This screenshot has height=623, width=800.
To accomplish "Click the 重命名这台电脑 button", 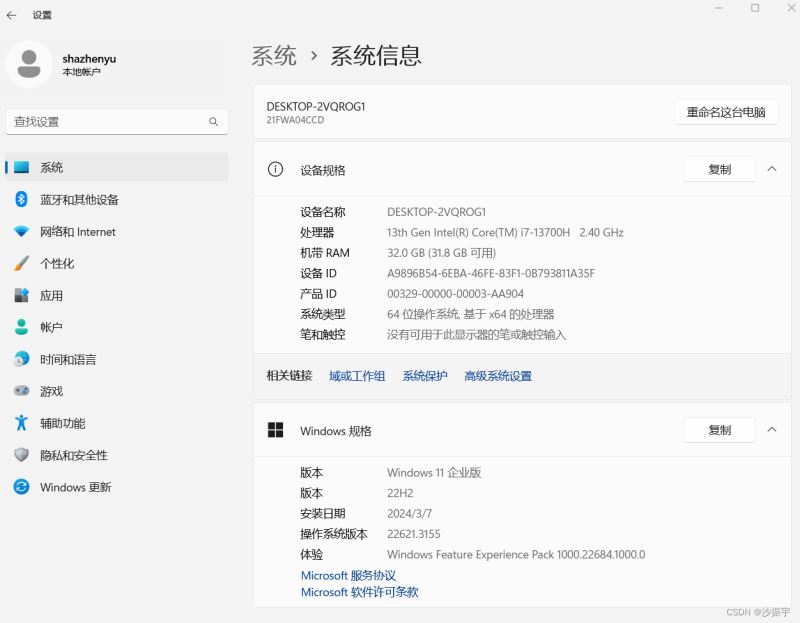I will pyautogui.click(x=726, y=112).
